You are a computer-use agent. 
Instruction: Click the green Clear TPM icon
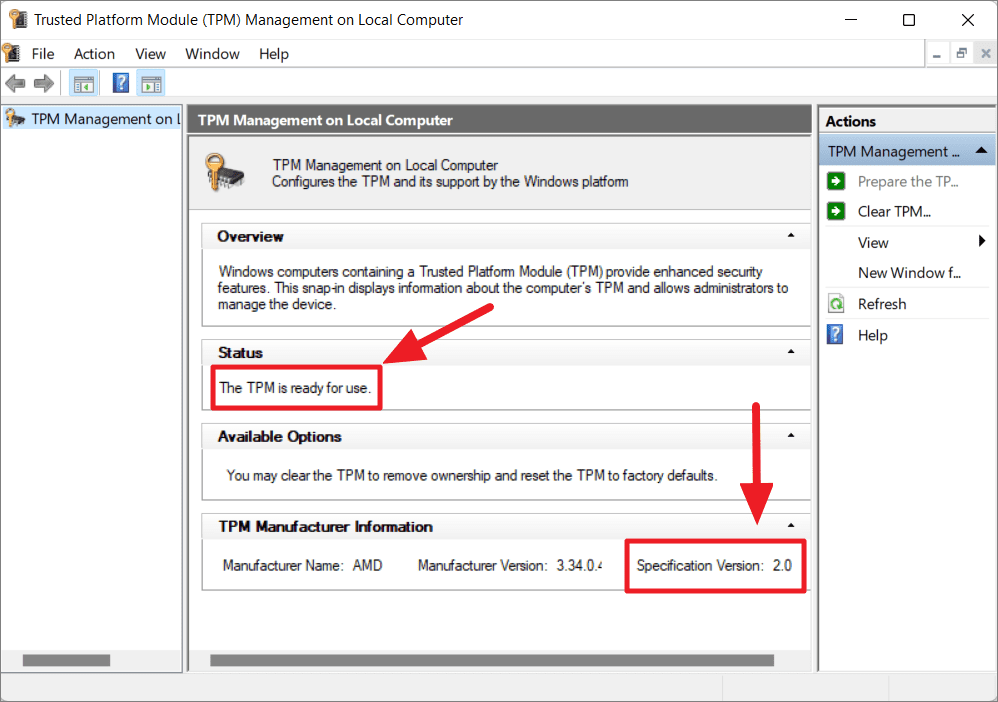[835, 211]
